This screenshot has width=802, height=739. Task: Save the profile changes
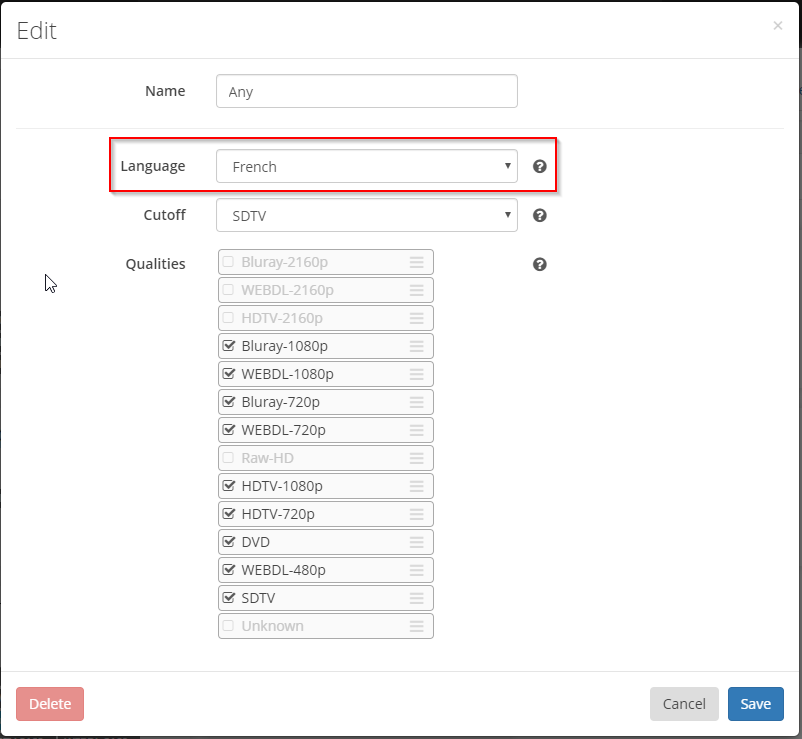point(755,704)
